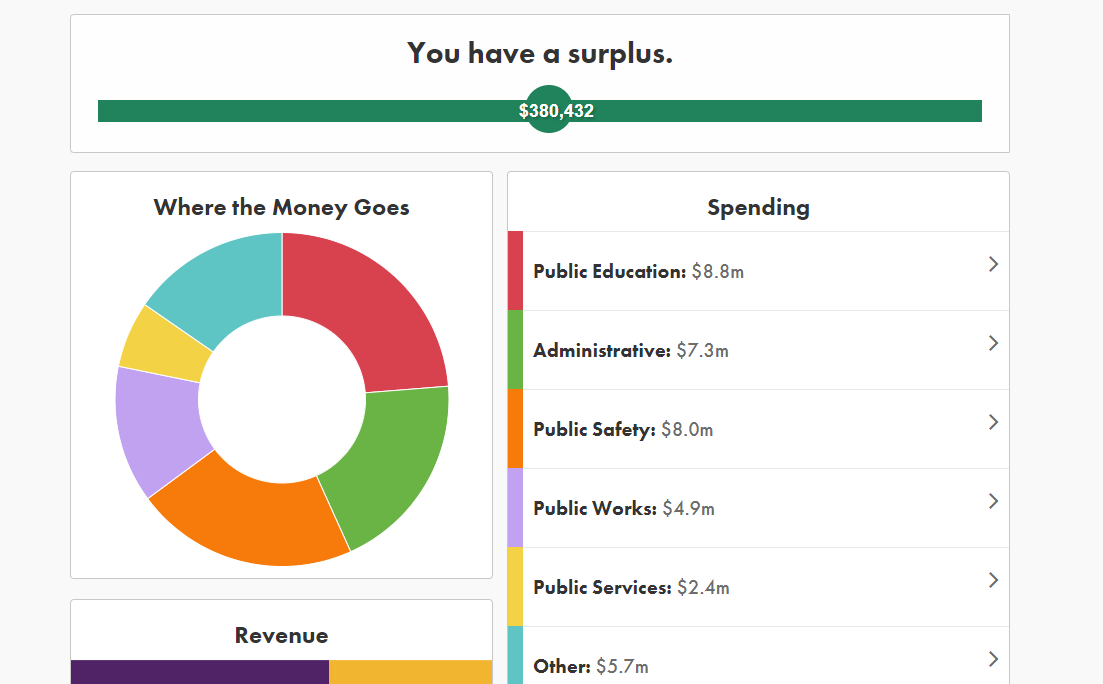Expand the Administrative chevron arrow

pos(993,343)
